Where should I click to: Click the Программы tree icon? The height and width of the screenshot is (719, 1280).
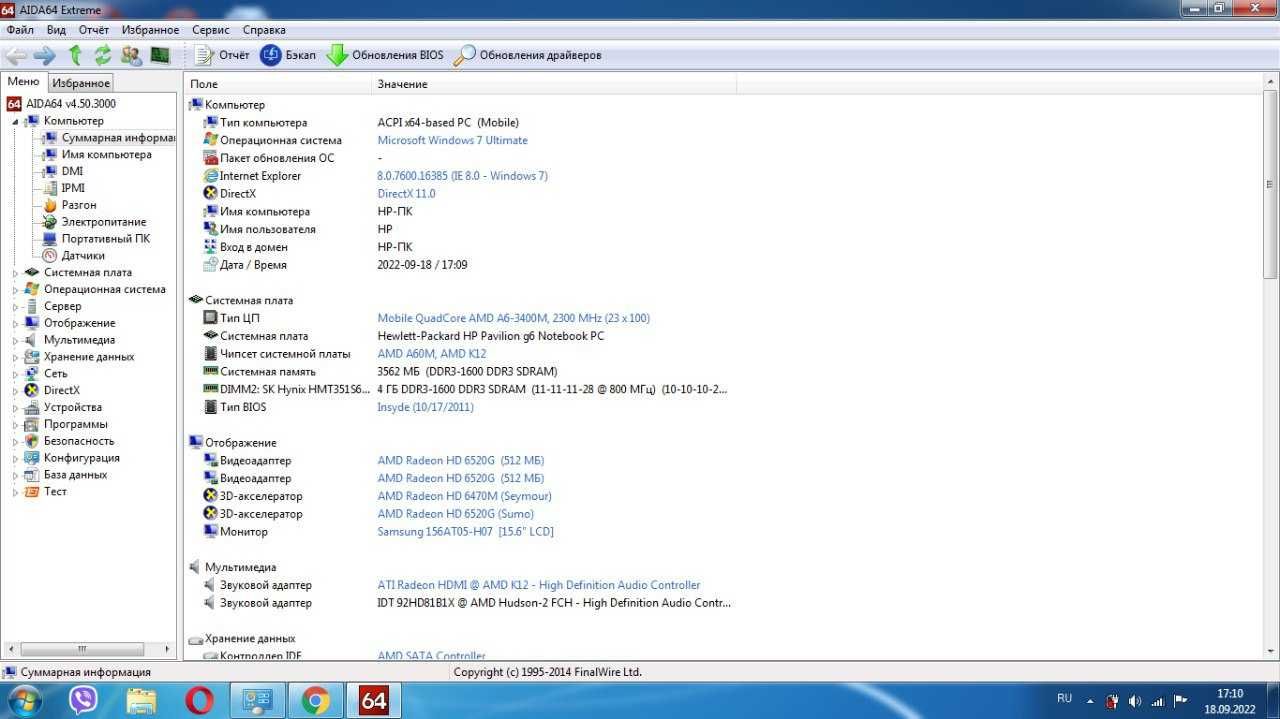[32, 424]
